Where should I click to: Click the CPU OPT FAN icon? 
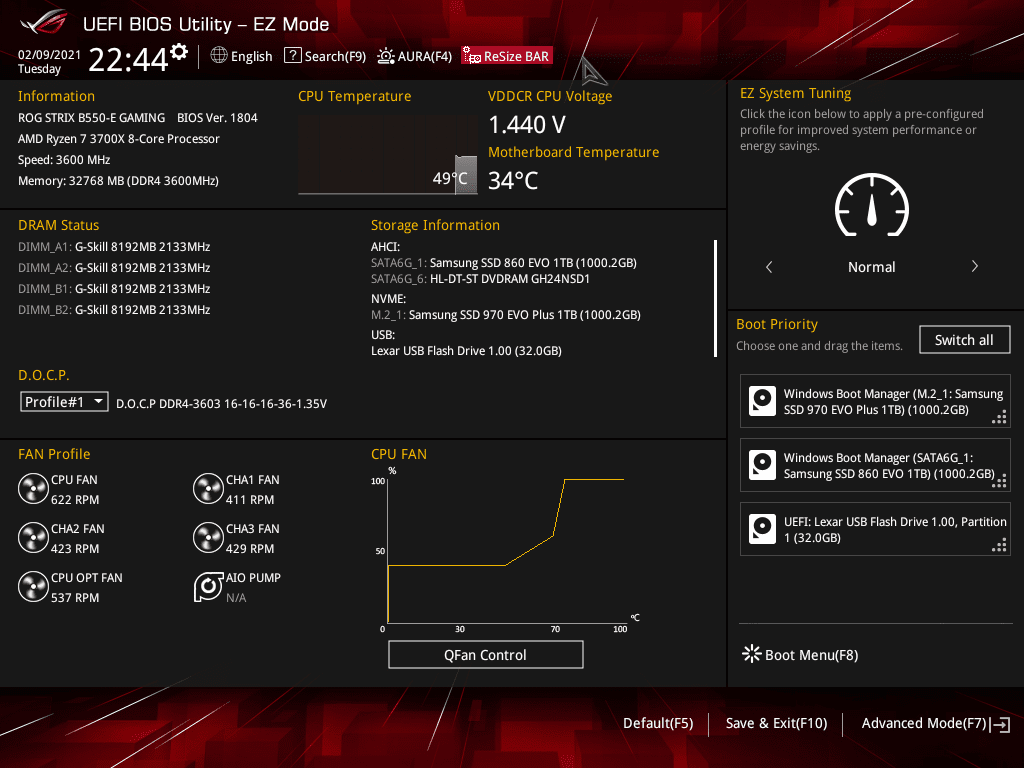pyautogui.click(x=33, y=587)
